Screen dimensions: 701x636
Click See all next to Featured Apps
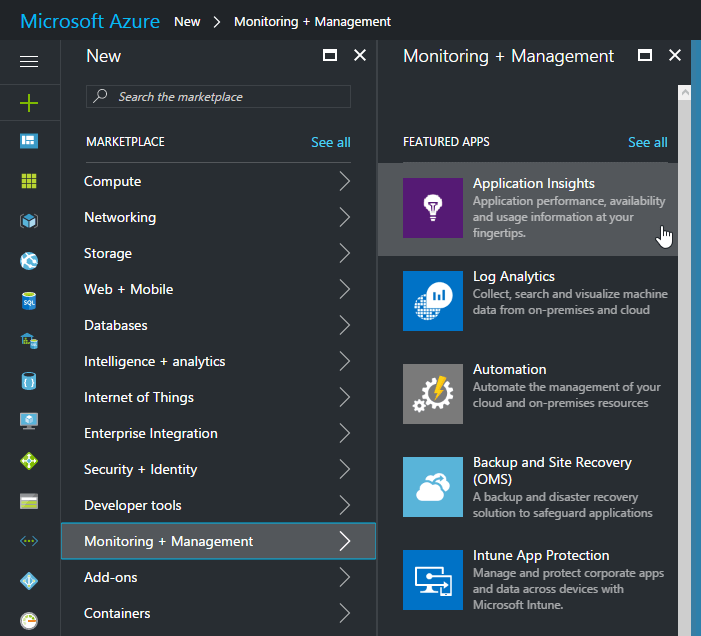pos(647,142)
